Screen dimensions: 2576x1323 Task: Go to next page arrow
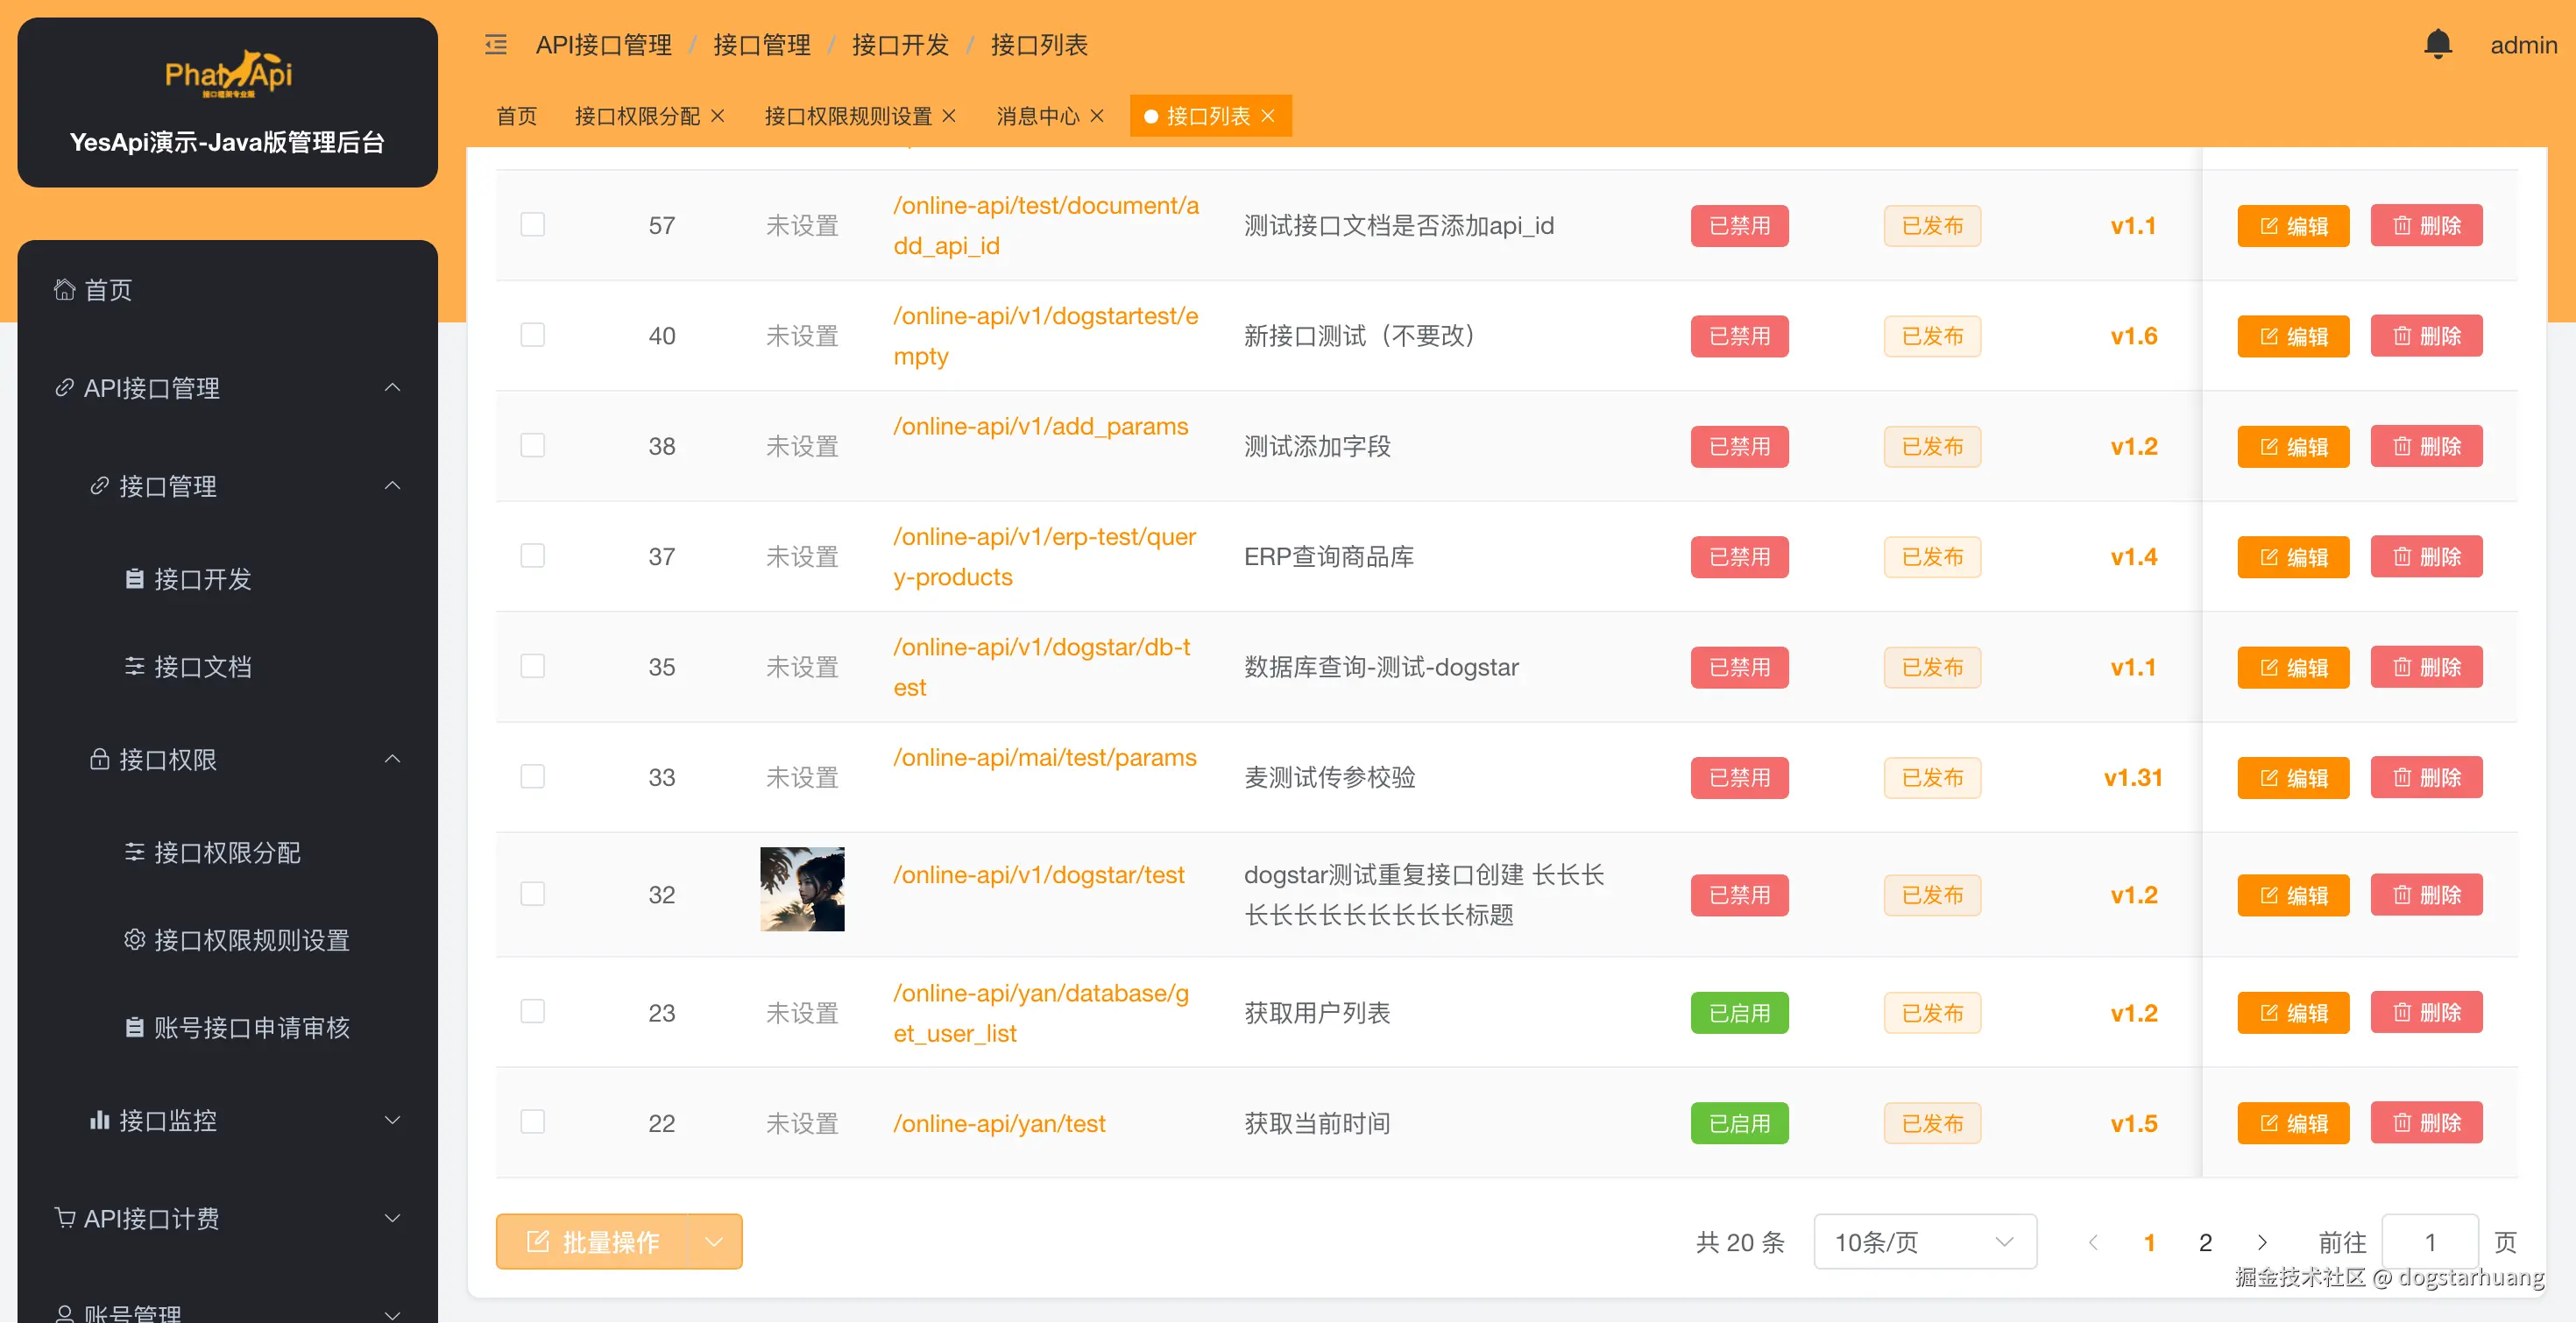(2262, 1242)
